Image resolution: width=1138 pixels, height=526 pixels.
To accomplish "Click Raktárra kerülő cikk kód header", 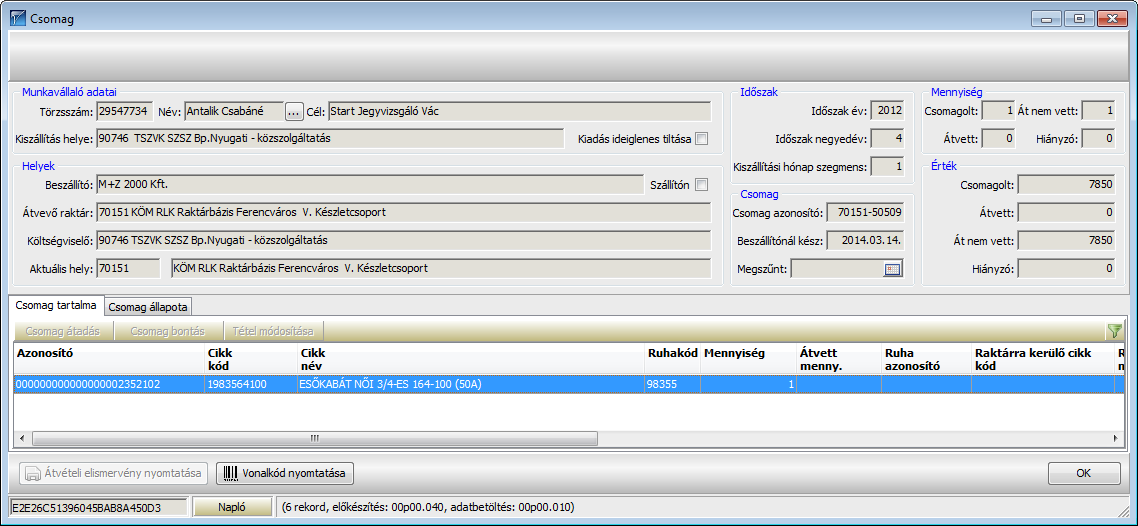I will (x=1043, y=358).
